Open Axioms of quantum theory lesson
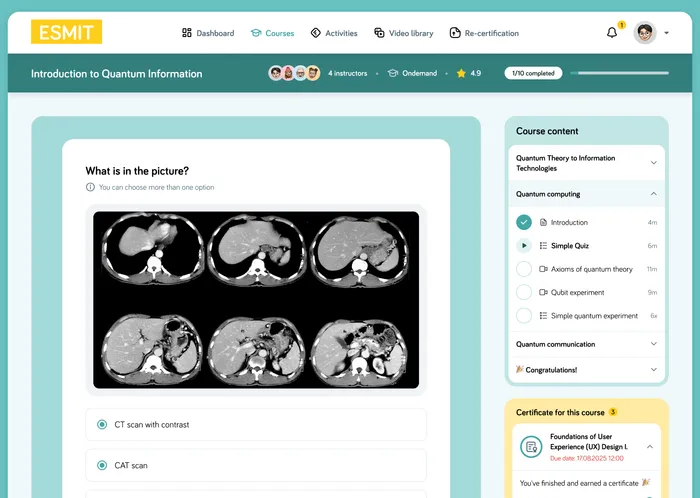The height and width of the screenshot is (498, 700). 592,269
